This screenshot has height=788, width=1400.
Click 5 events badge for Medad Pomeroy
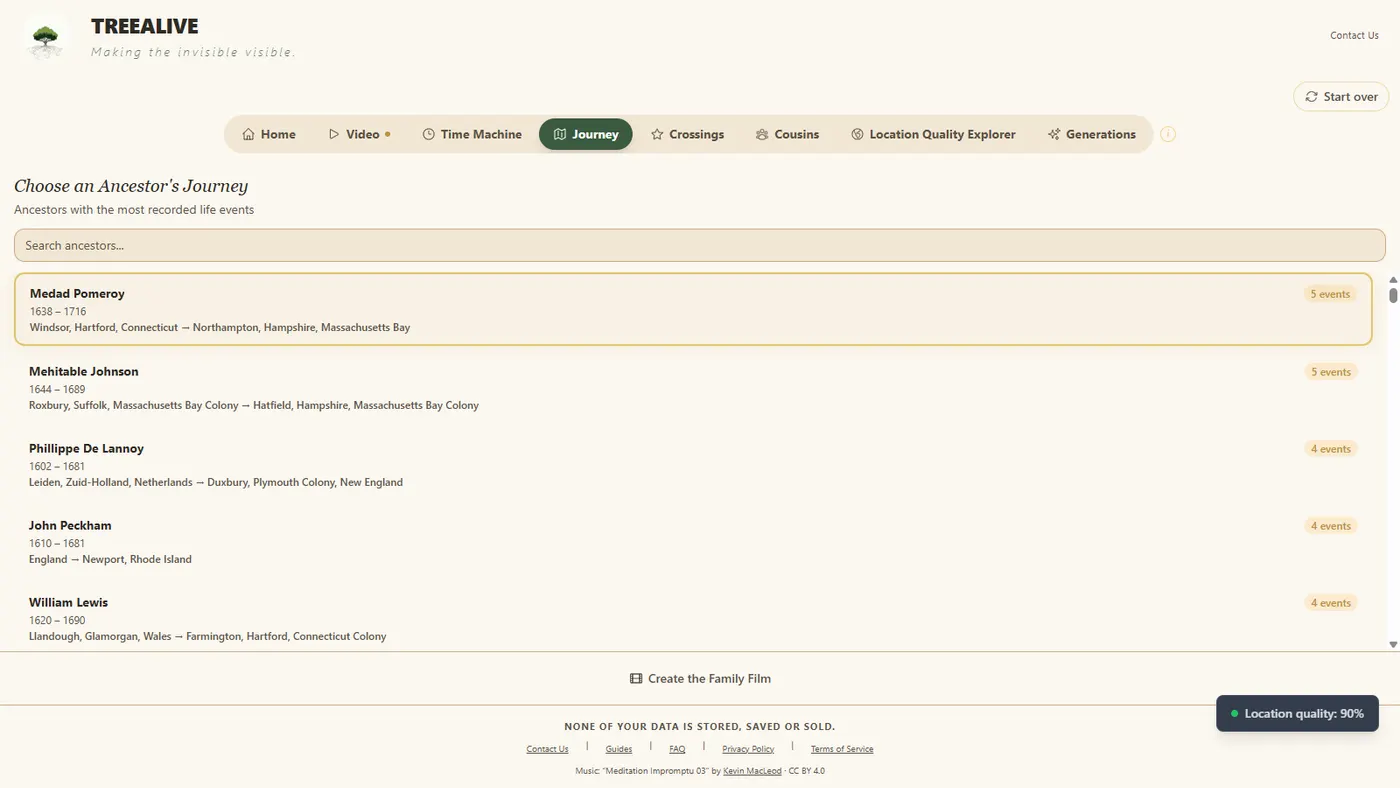[x=1330, y=294]
